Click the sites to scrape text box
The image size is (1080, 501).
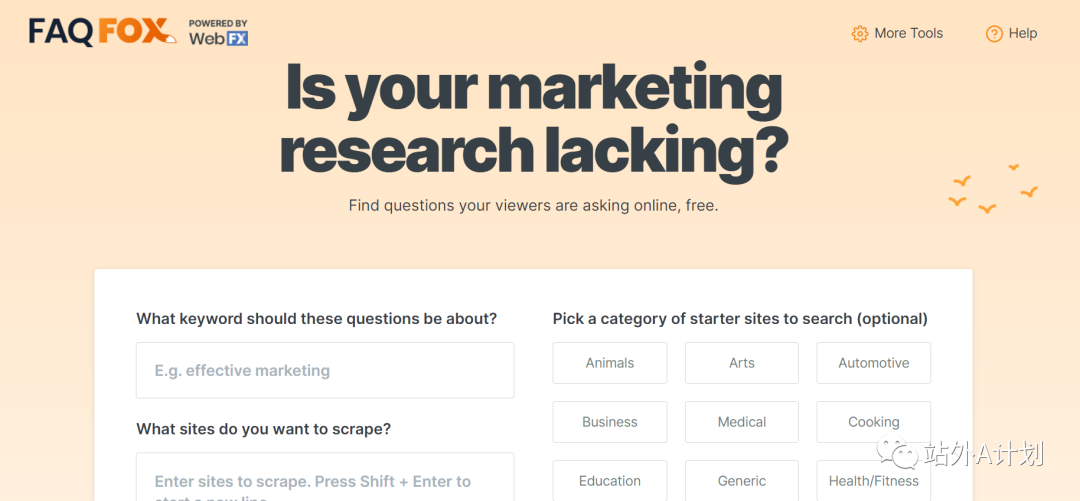pyautogui.click(x=325, y=481)
